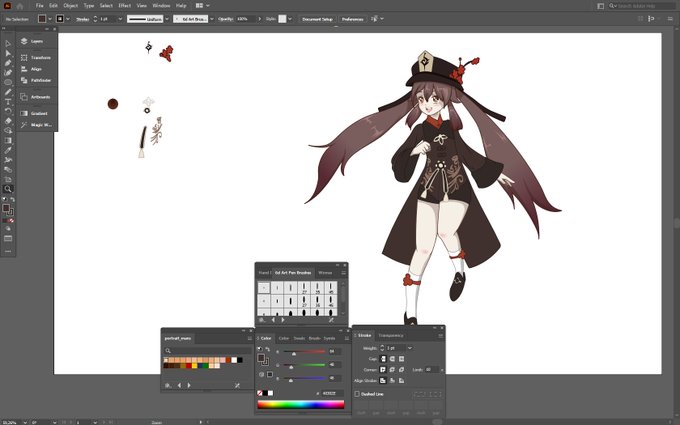Align stroke to outside
Image resolution: width=680 pixels, height=425 pixels.
[x=401, y=380]
